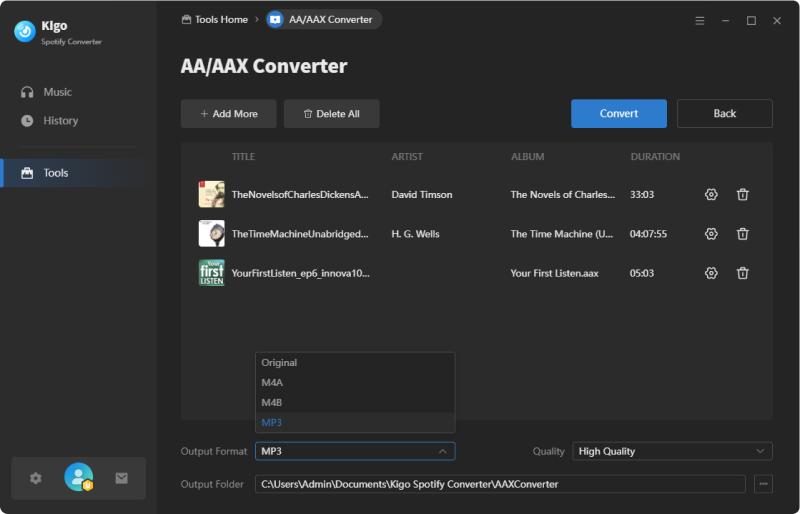Click Your First Listen cover thumbnail

click(x=211, y=273)
